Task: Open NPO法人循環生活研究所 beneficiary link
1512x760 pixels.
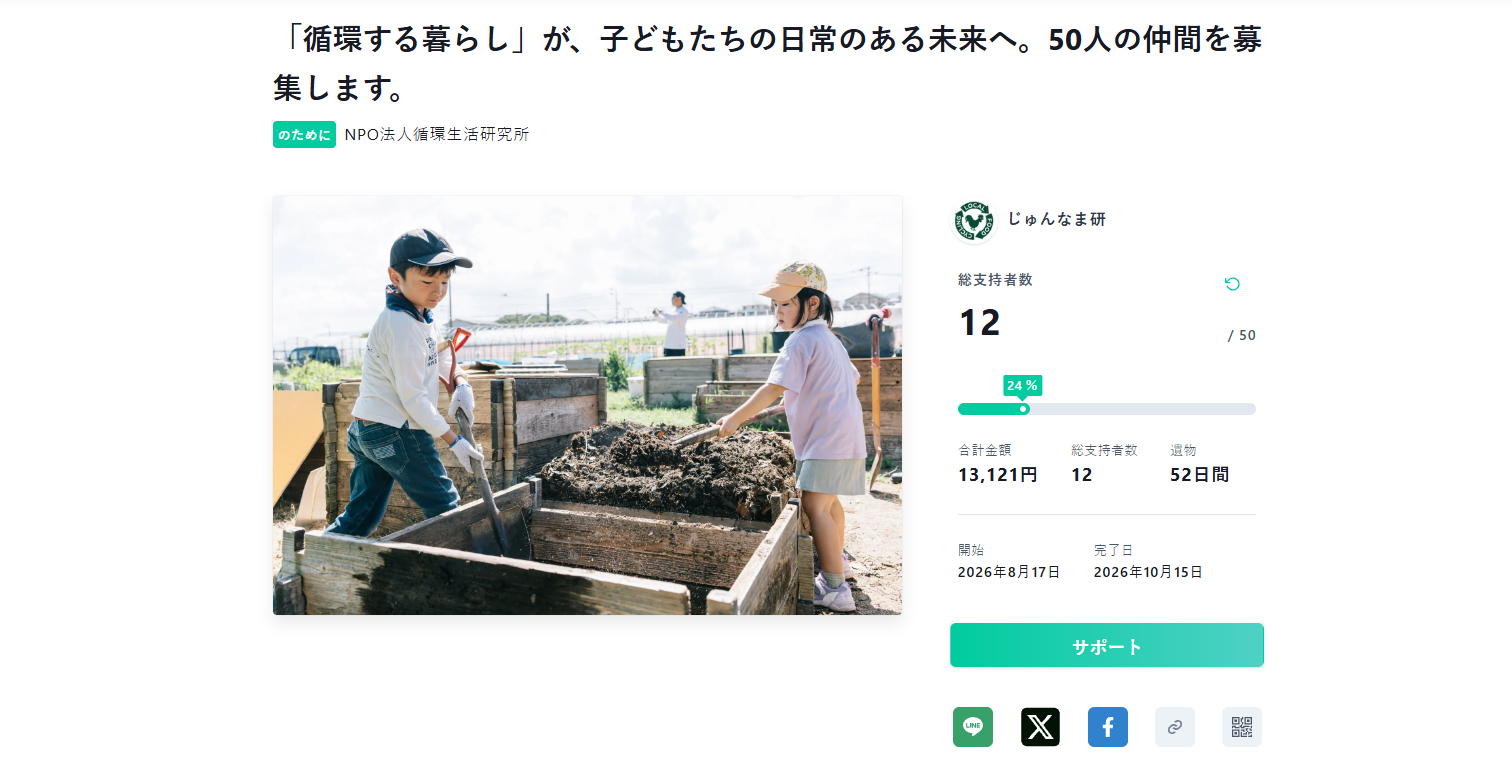Action: tap(437, 134)
